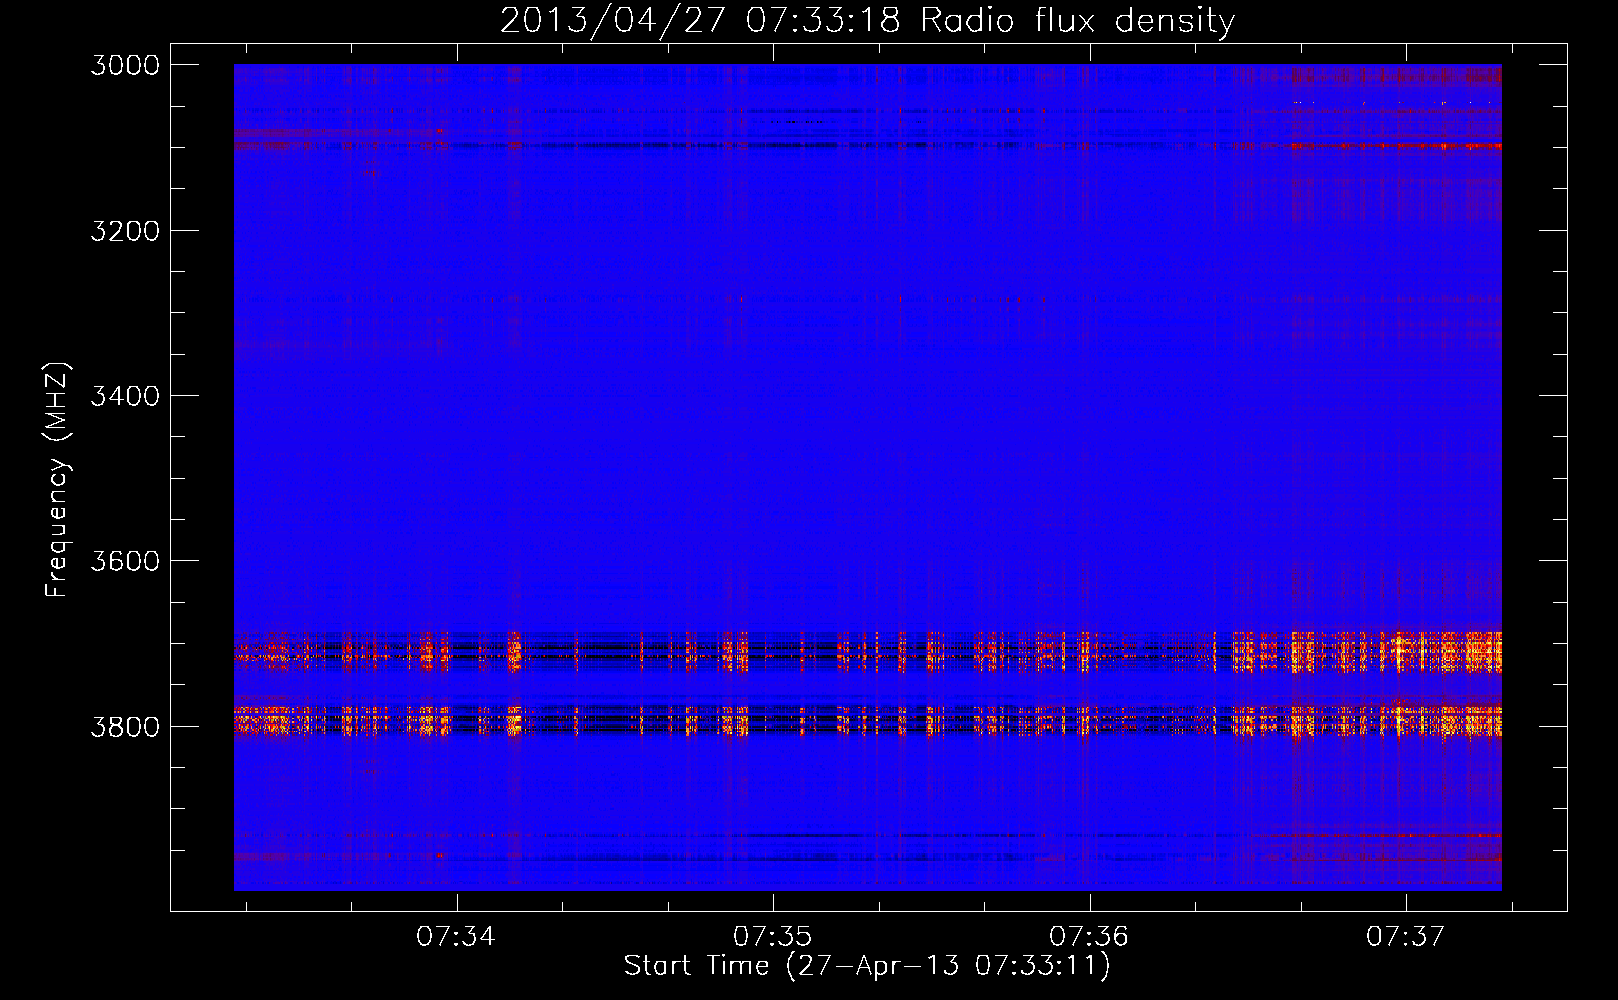
Task: Click the plot title "2013/04/27 07:33:18 Radio flux density"
Action: (867, 20)
